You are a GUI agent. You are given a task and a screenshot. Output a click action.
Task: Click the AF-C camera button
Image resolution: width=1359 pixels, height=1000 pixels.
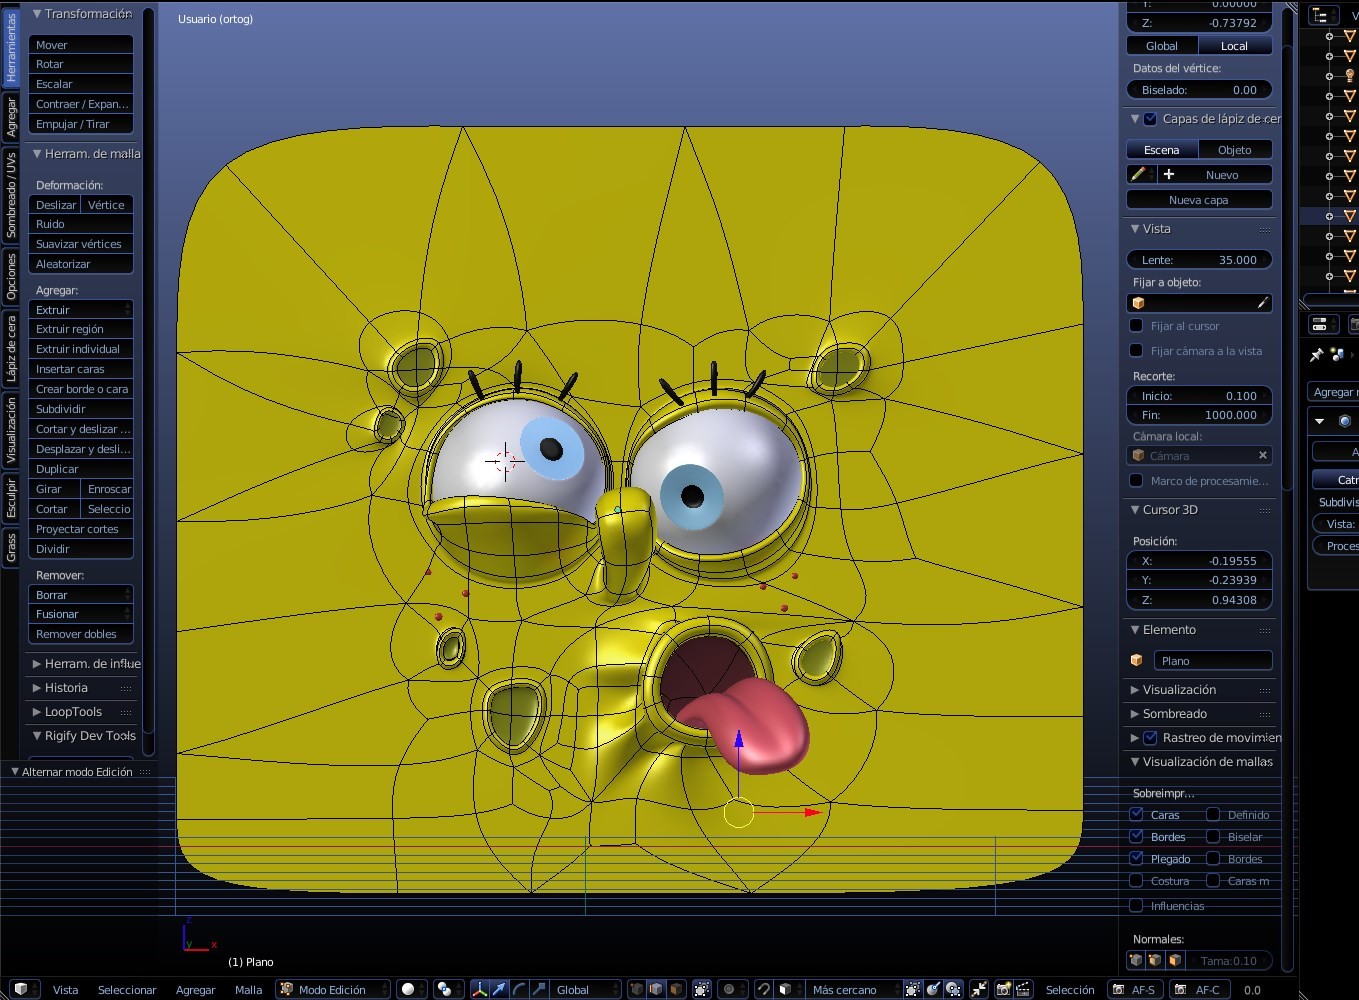(x=1199, y=989)
